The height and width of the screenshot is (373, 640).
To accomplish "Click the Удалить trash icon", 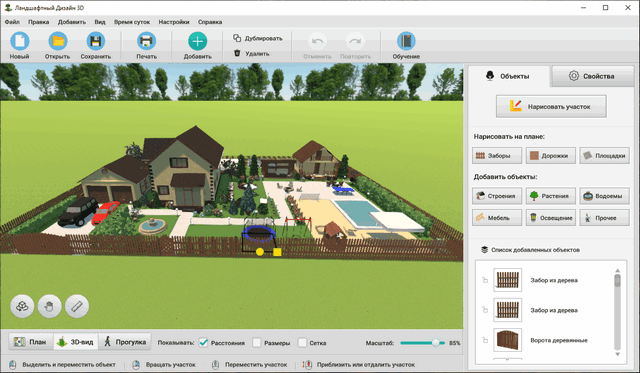I will pyautogui.click(x=237, y=53).
